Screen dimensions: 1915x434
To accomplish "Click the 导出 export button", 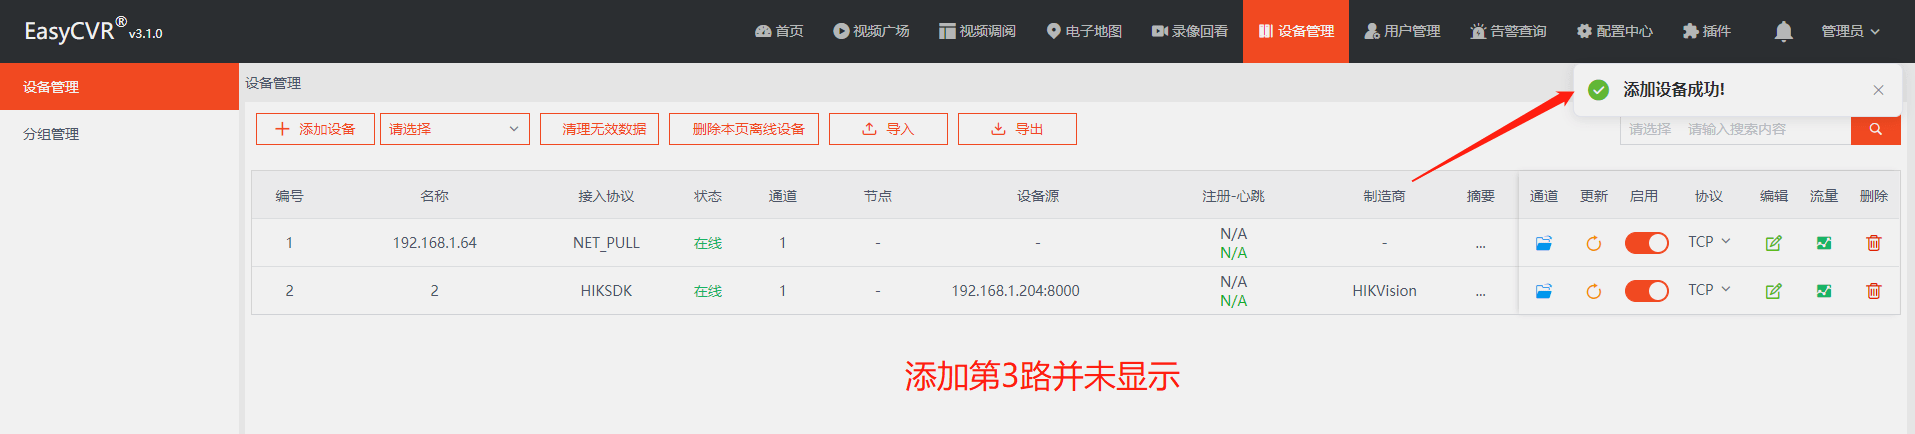I will pos(1017,129).
